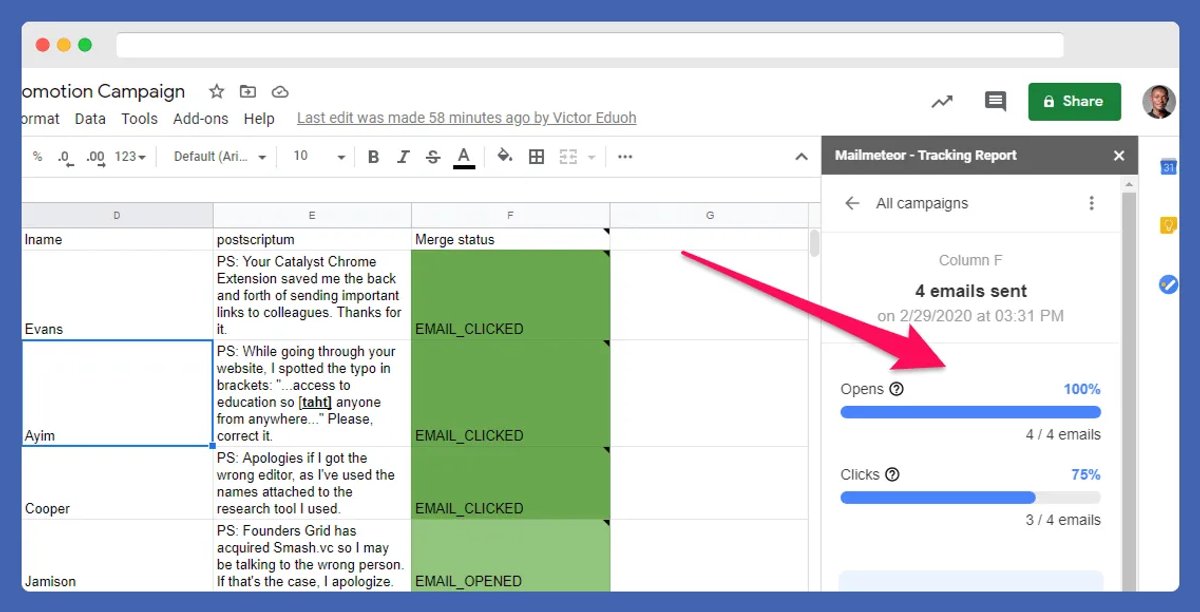
Task: Open the font size dropdown
Action: pyautogui.click(x=319, y=156)
